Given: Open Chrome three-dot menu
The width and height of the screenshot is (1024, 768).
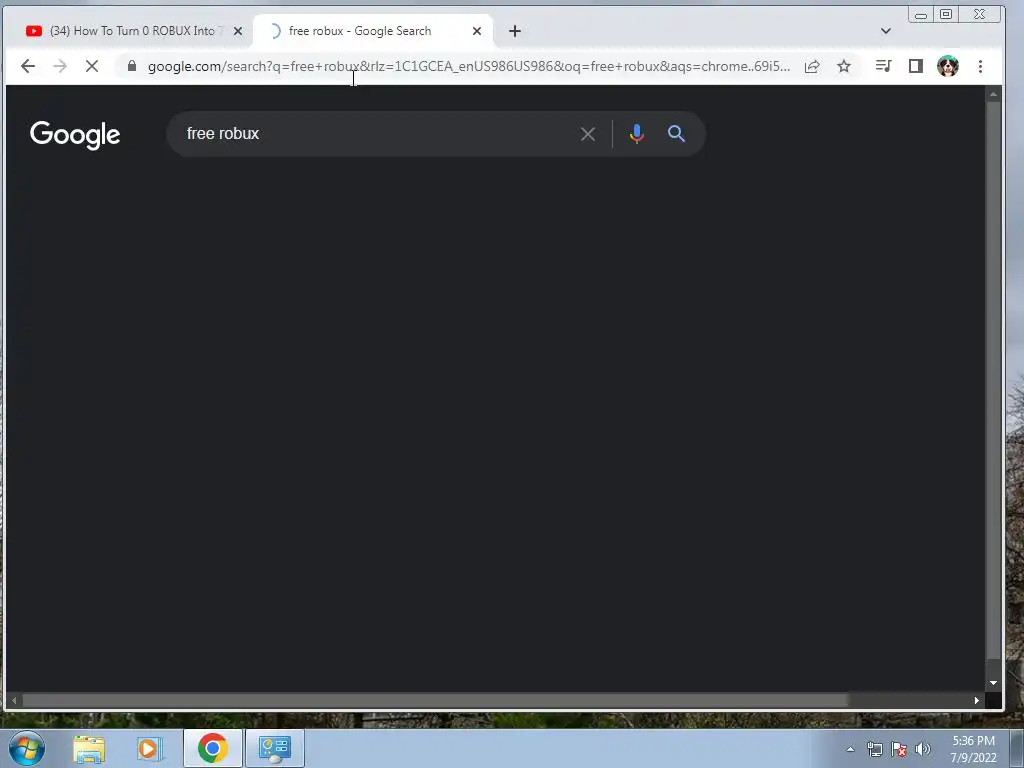Looking at the screenshot, I should 980,66.
